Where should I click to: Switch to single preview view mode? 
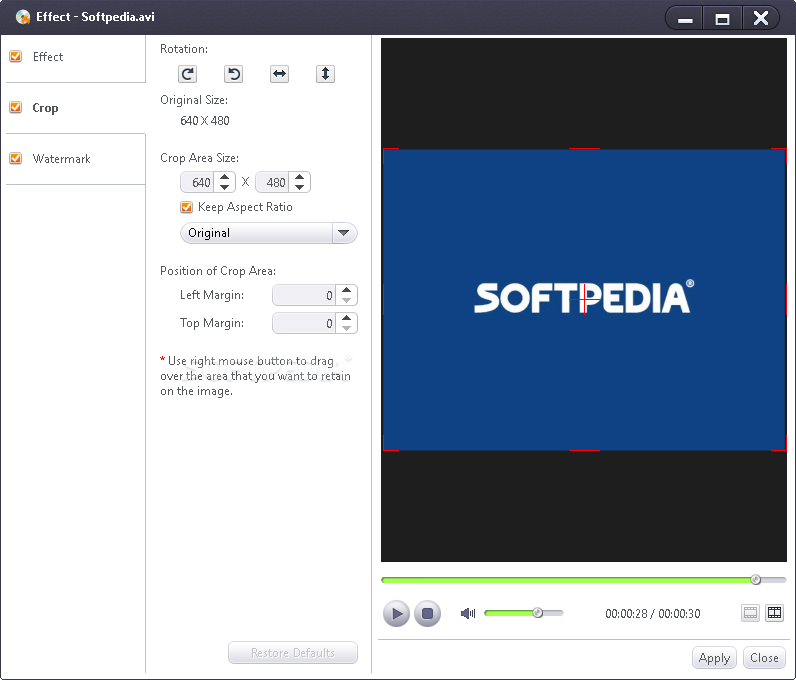pos(750,613)
